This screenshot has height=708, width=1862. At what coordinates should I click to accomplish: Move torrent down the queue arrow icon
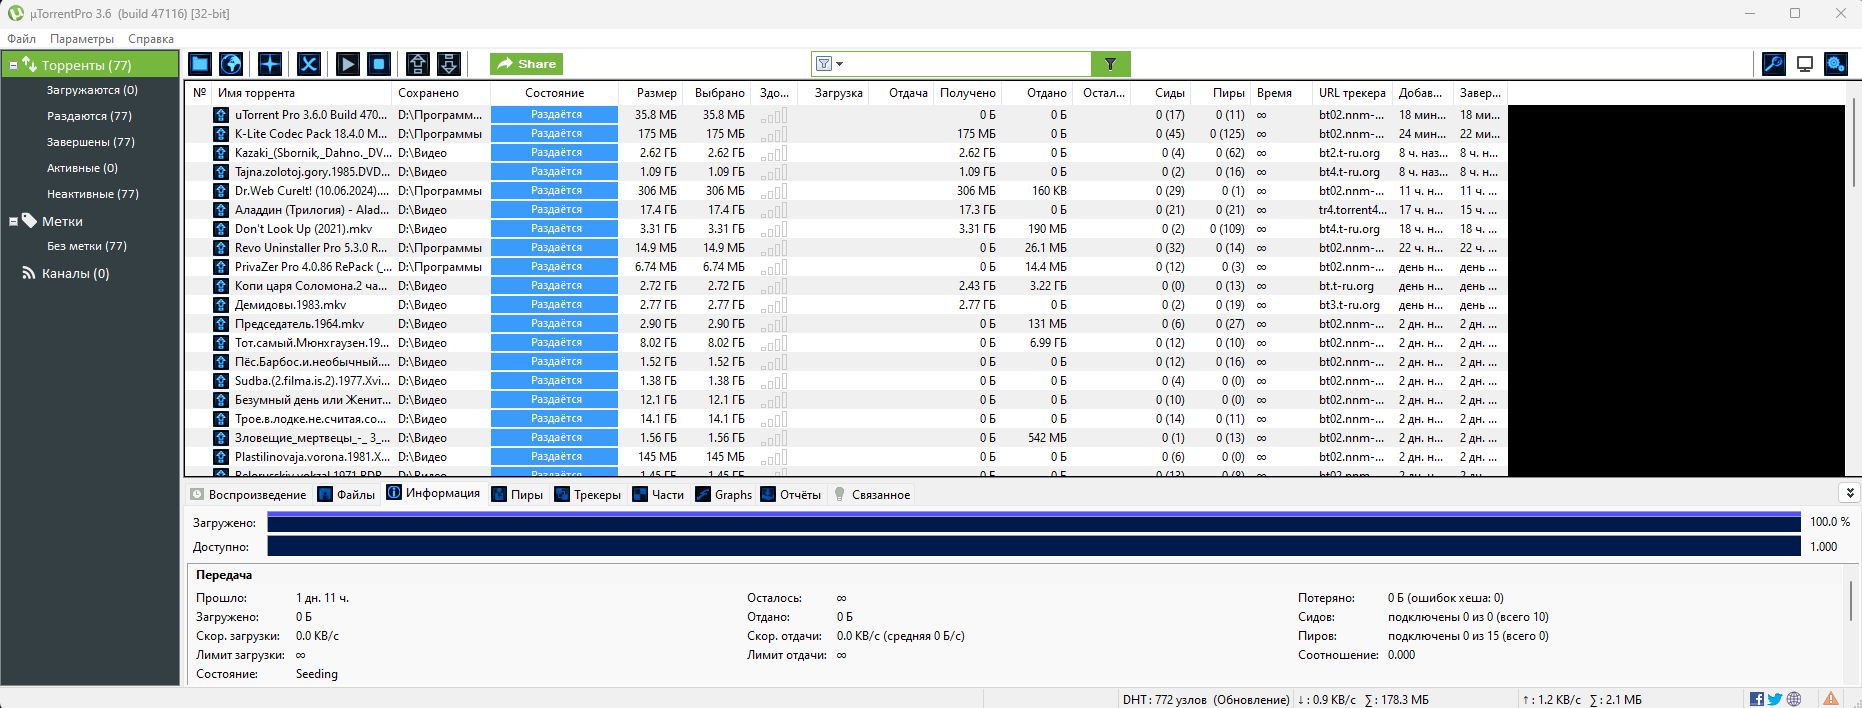449,64
